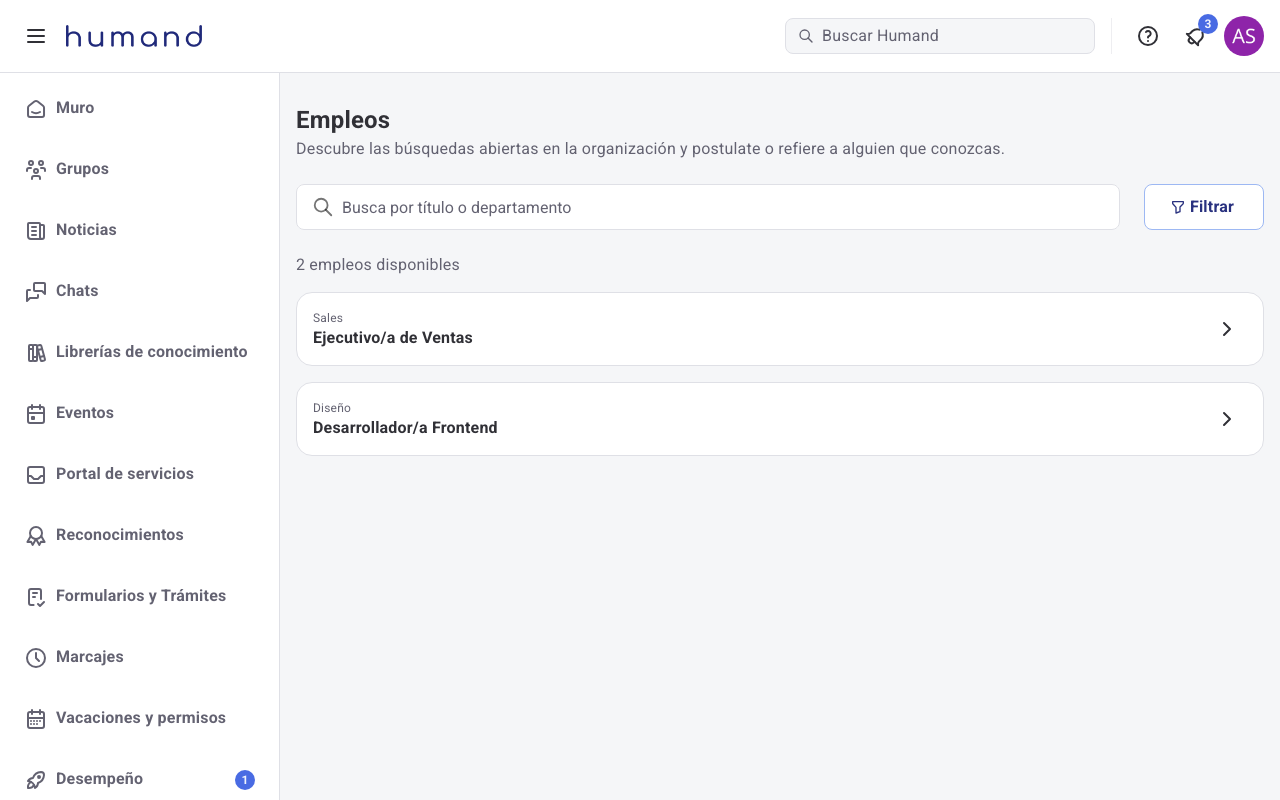Click the Librerías de conocimiento books icon
1280x800 pixels.
pyautogui.click(x=36, y=352)
